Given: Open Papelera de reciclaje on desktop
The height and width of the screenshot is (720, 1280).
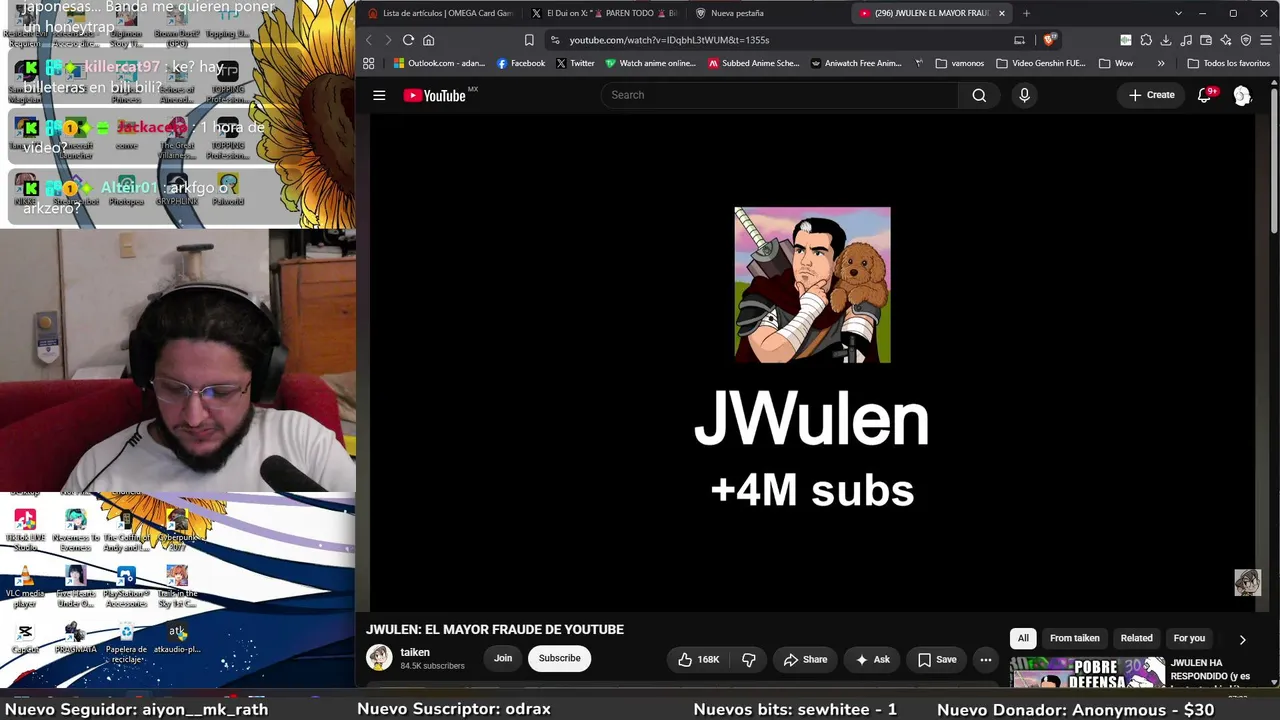Looking at the screenshot, I should (126, 642).
